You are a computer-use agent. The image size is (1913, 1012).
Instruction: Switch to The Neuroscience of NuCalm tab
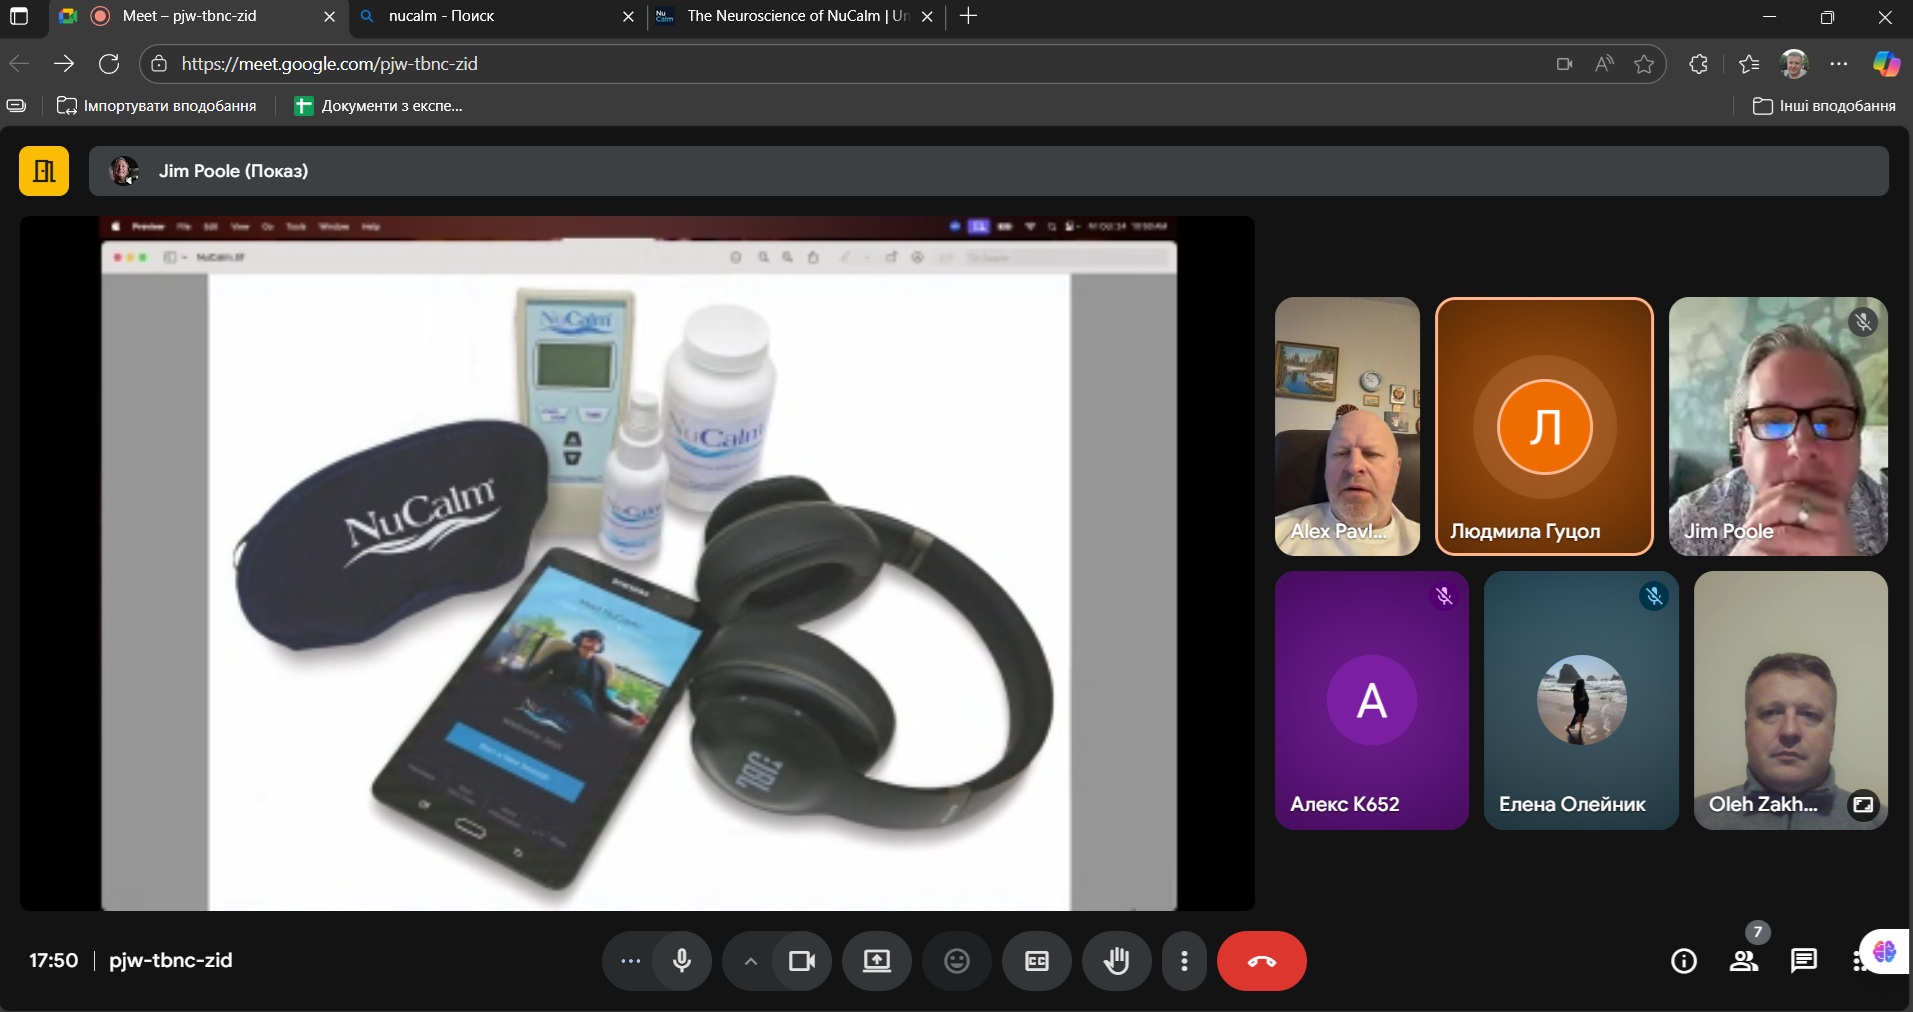(x=795, y=16)
